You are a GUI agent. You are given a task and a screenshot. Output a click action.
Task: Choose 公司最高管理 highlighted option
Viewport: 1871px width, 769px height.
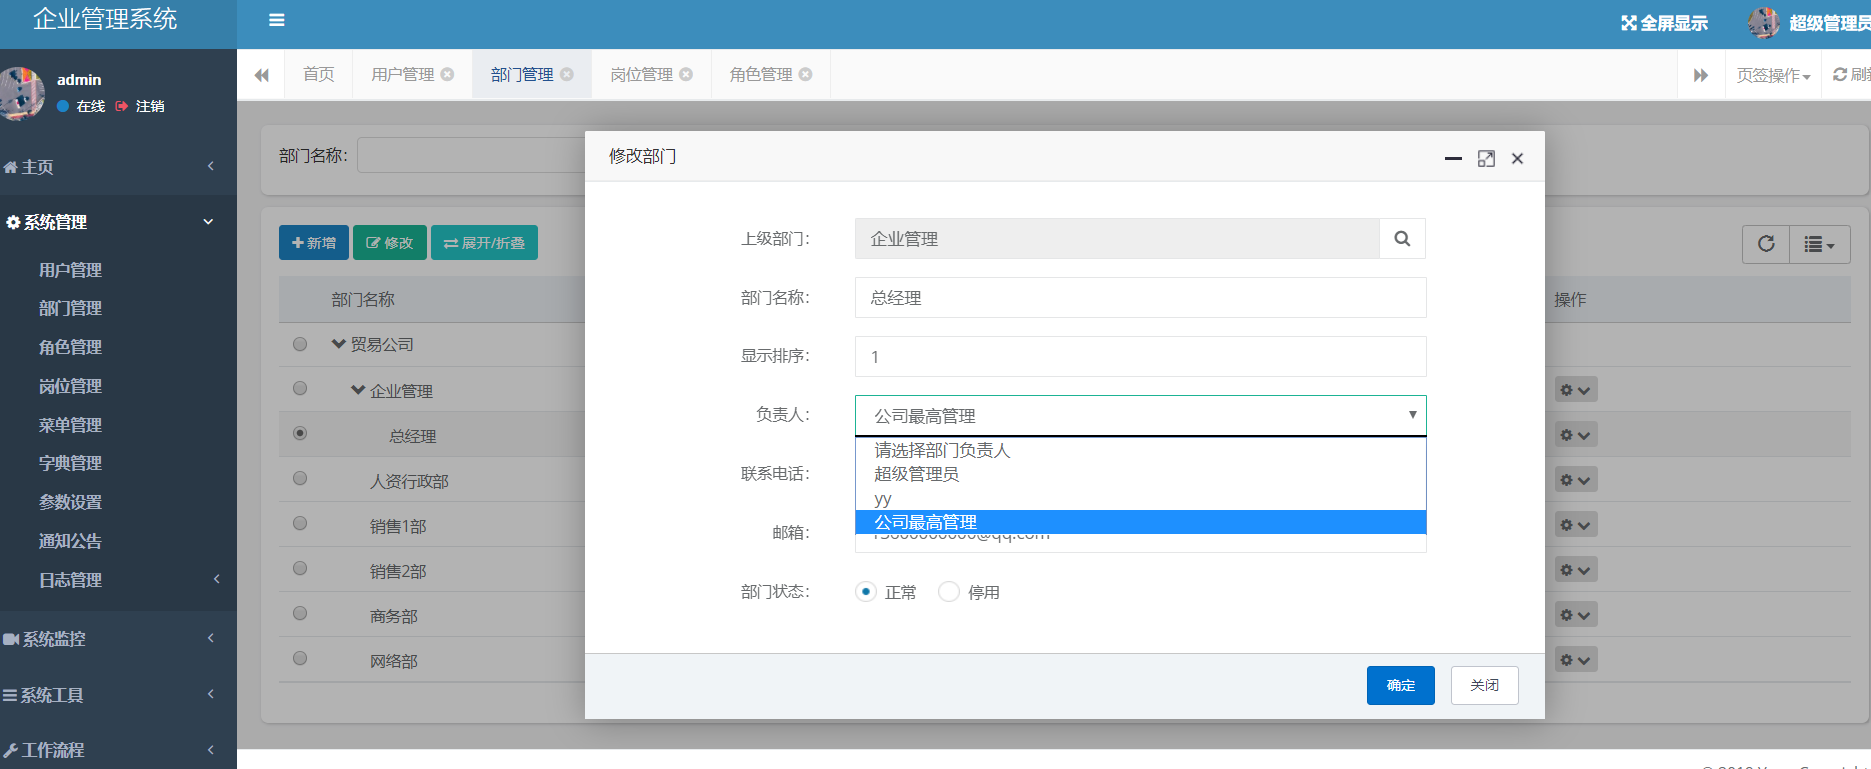pyautogui.click(x=1140, y=522)
